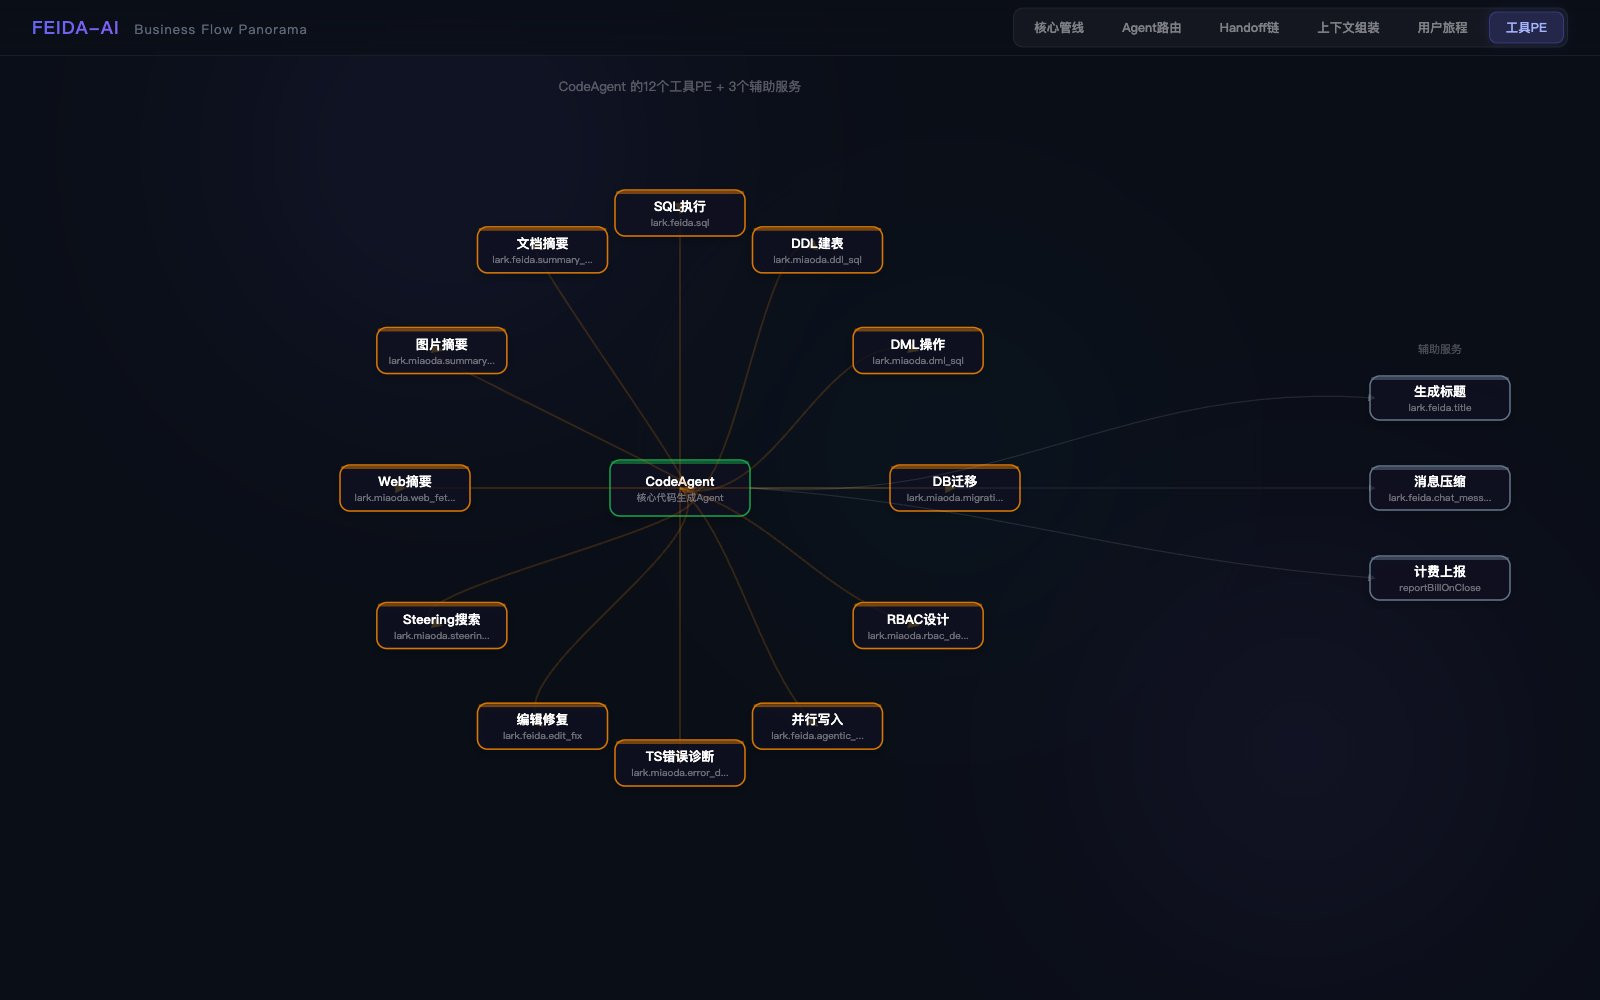
Task: Click the CodeAgent 的12个工具PE description text
Action: click(x=680, y=87)
